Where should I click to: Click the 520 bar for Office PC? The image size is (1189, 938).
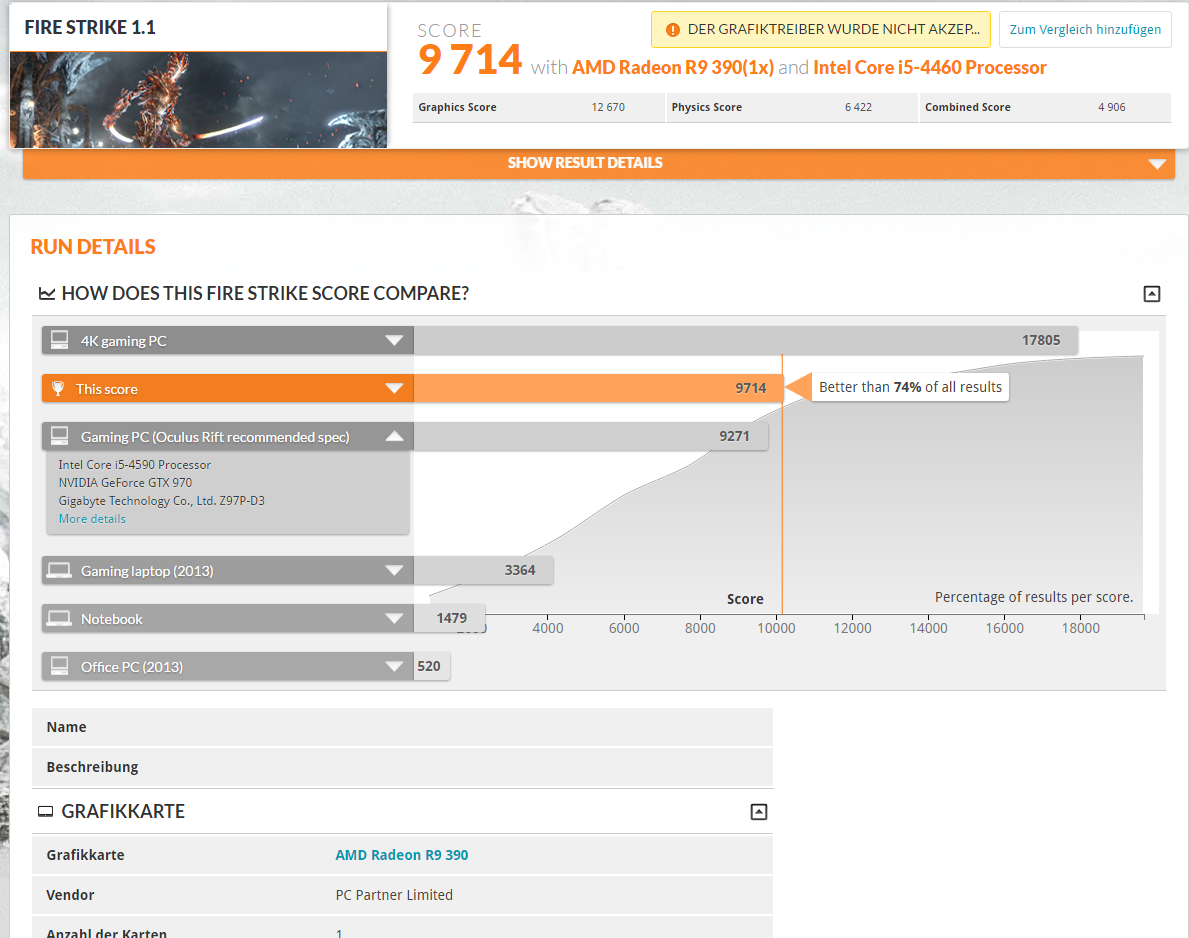(431, 666)
